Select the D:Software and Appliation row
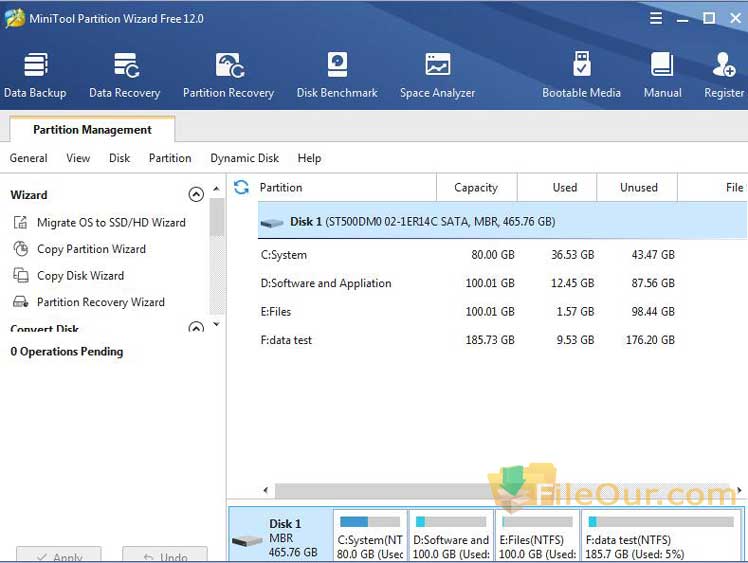This screenshot has height=563, width=748. point(502,283)
